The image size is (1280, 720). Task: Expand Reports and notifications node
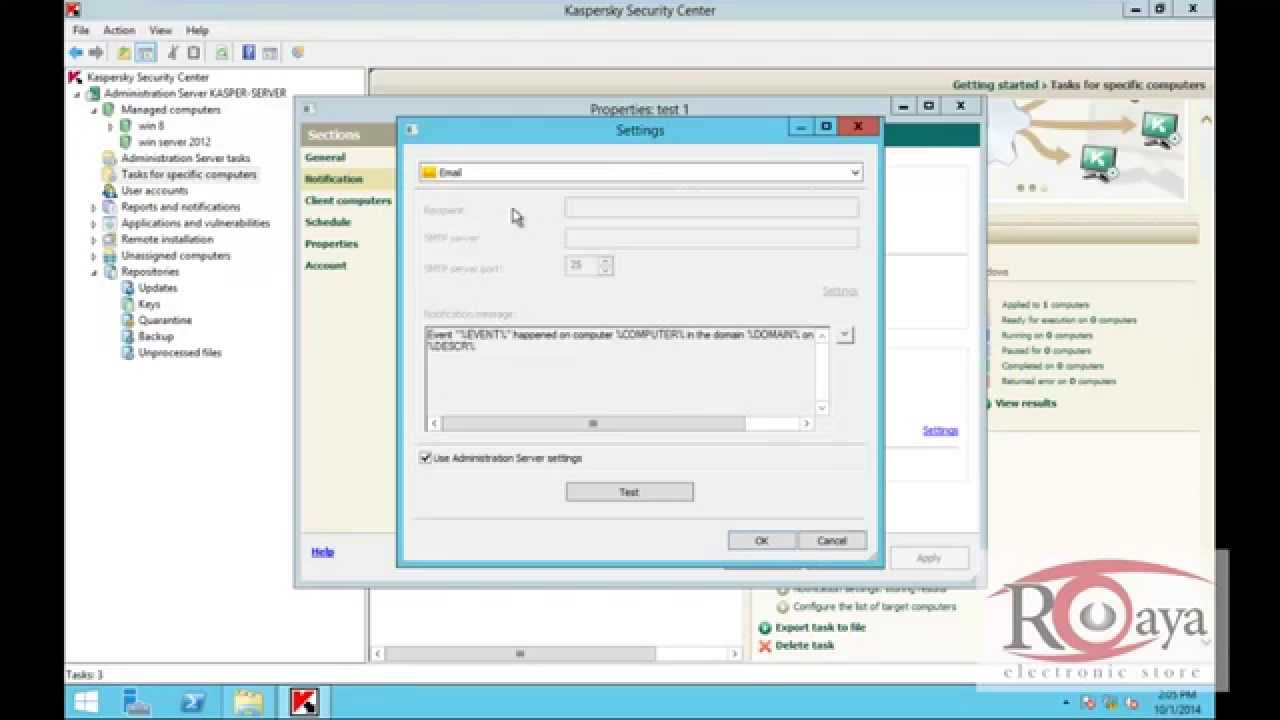[94, 207]
